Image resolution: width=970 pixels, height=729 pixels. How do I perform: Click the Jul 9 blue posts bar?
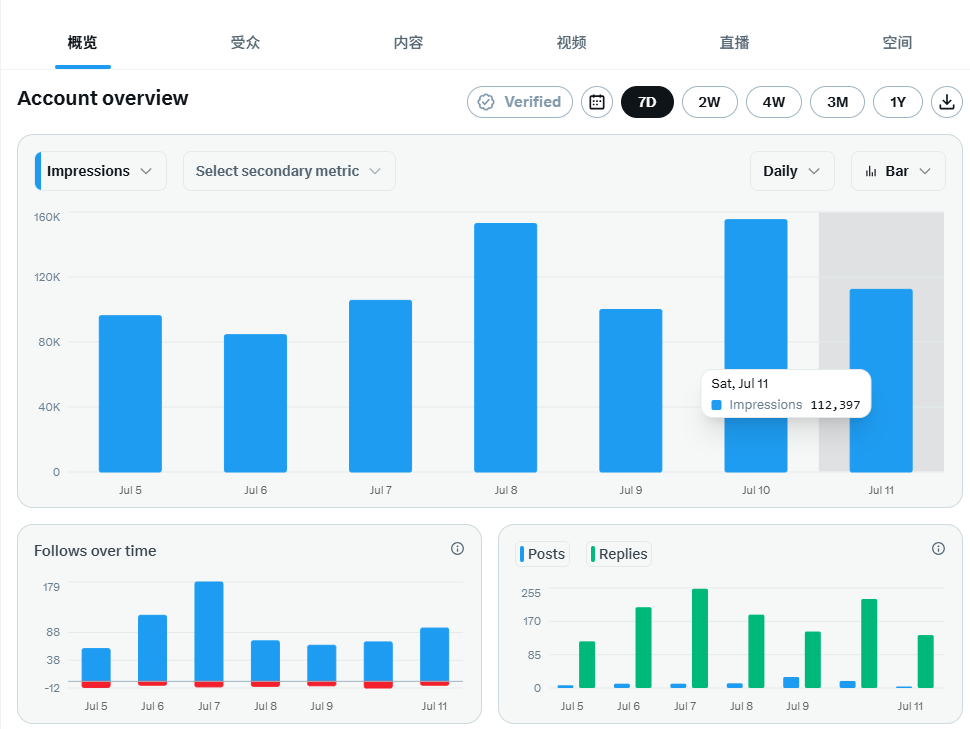click(x=791, y=683)
